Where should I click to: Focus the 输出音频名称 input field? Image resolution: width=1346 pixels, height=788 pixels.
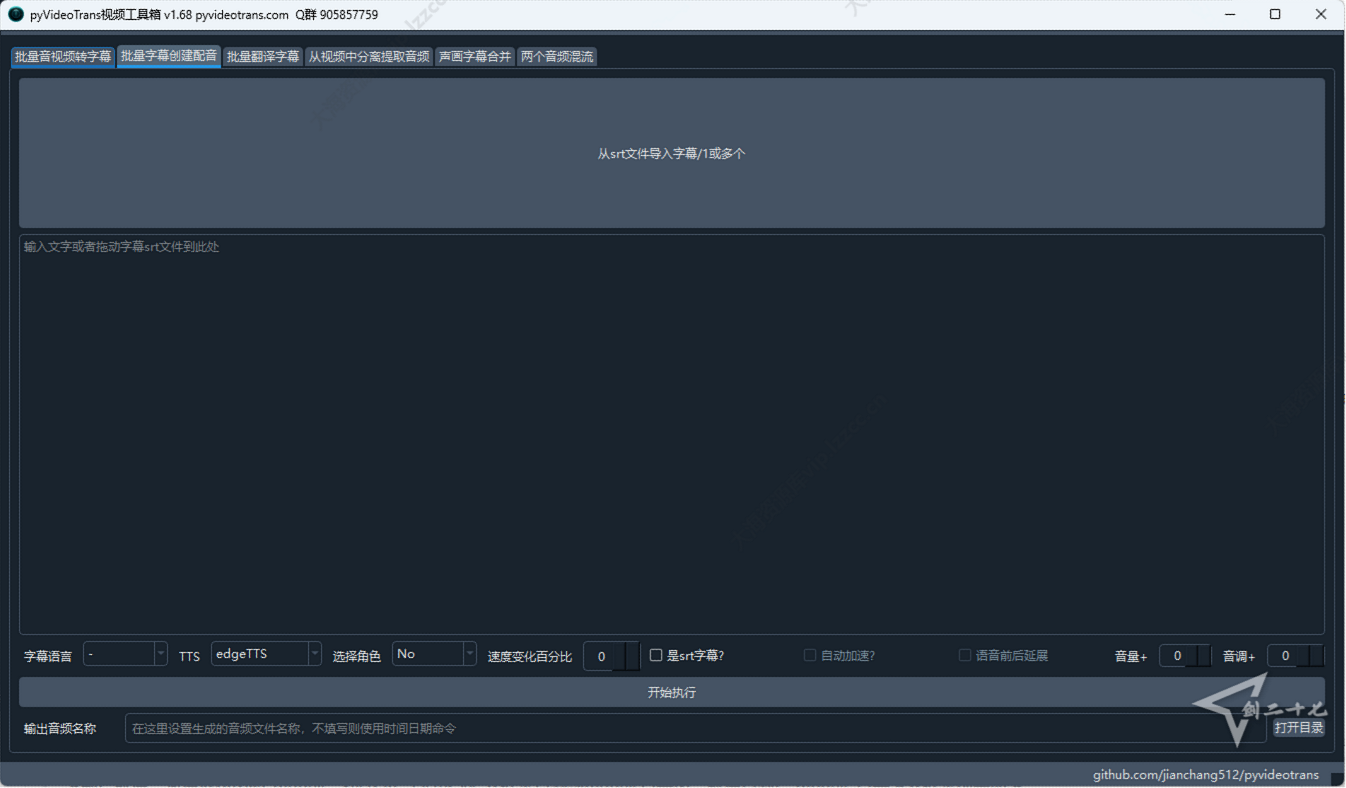(x=695, y=728)
